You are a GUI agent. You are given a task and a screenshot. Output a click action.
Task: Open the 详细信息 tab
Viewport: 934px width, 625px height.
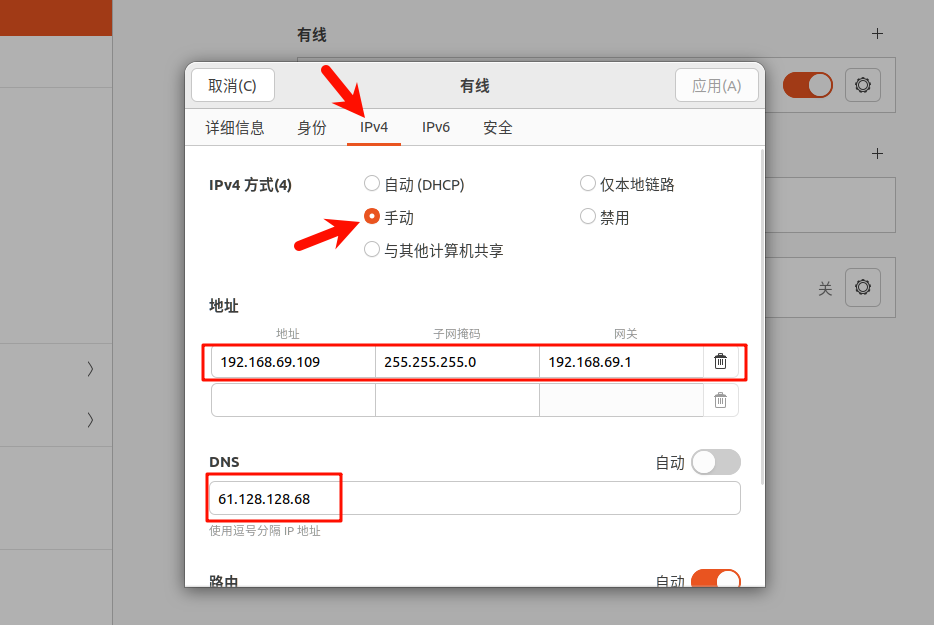[x=235, y=128]
